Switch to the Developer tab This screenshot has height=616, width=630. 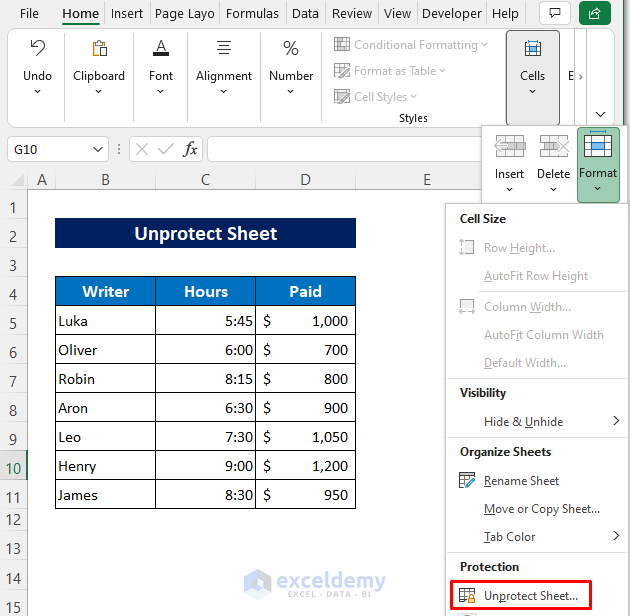pos(452,13)
